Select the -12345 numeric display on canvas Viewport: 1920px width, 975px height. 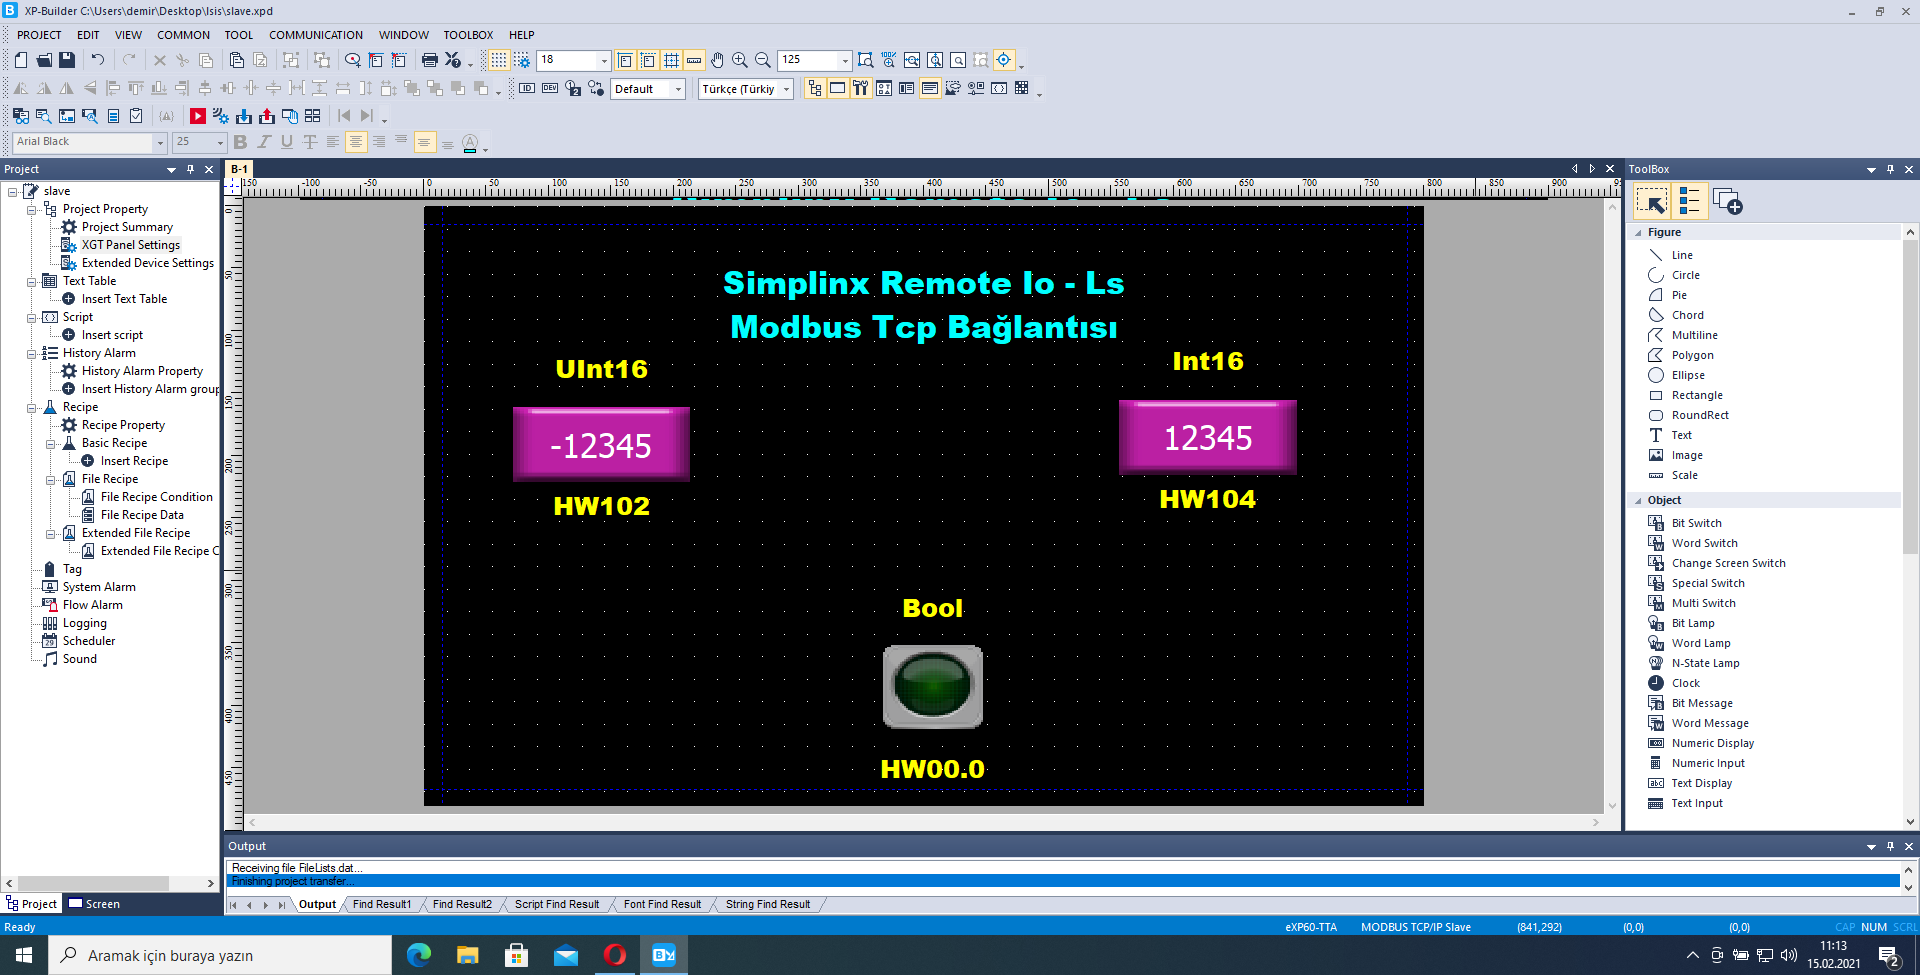[x=601, y=444]
